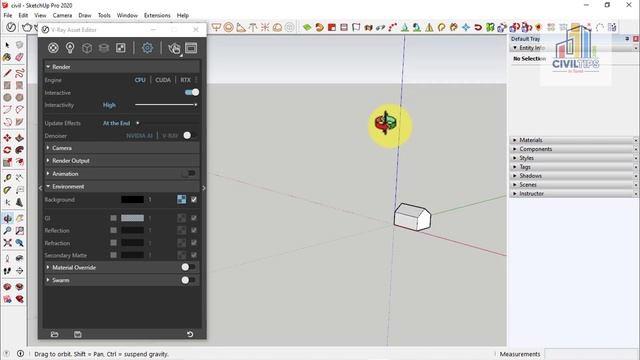The width and height of the screenshot is (640, 360).
Task: Toggle the Interactive render switch
Action: click(192, 92)
